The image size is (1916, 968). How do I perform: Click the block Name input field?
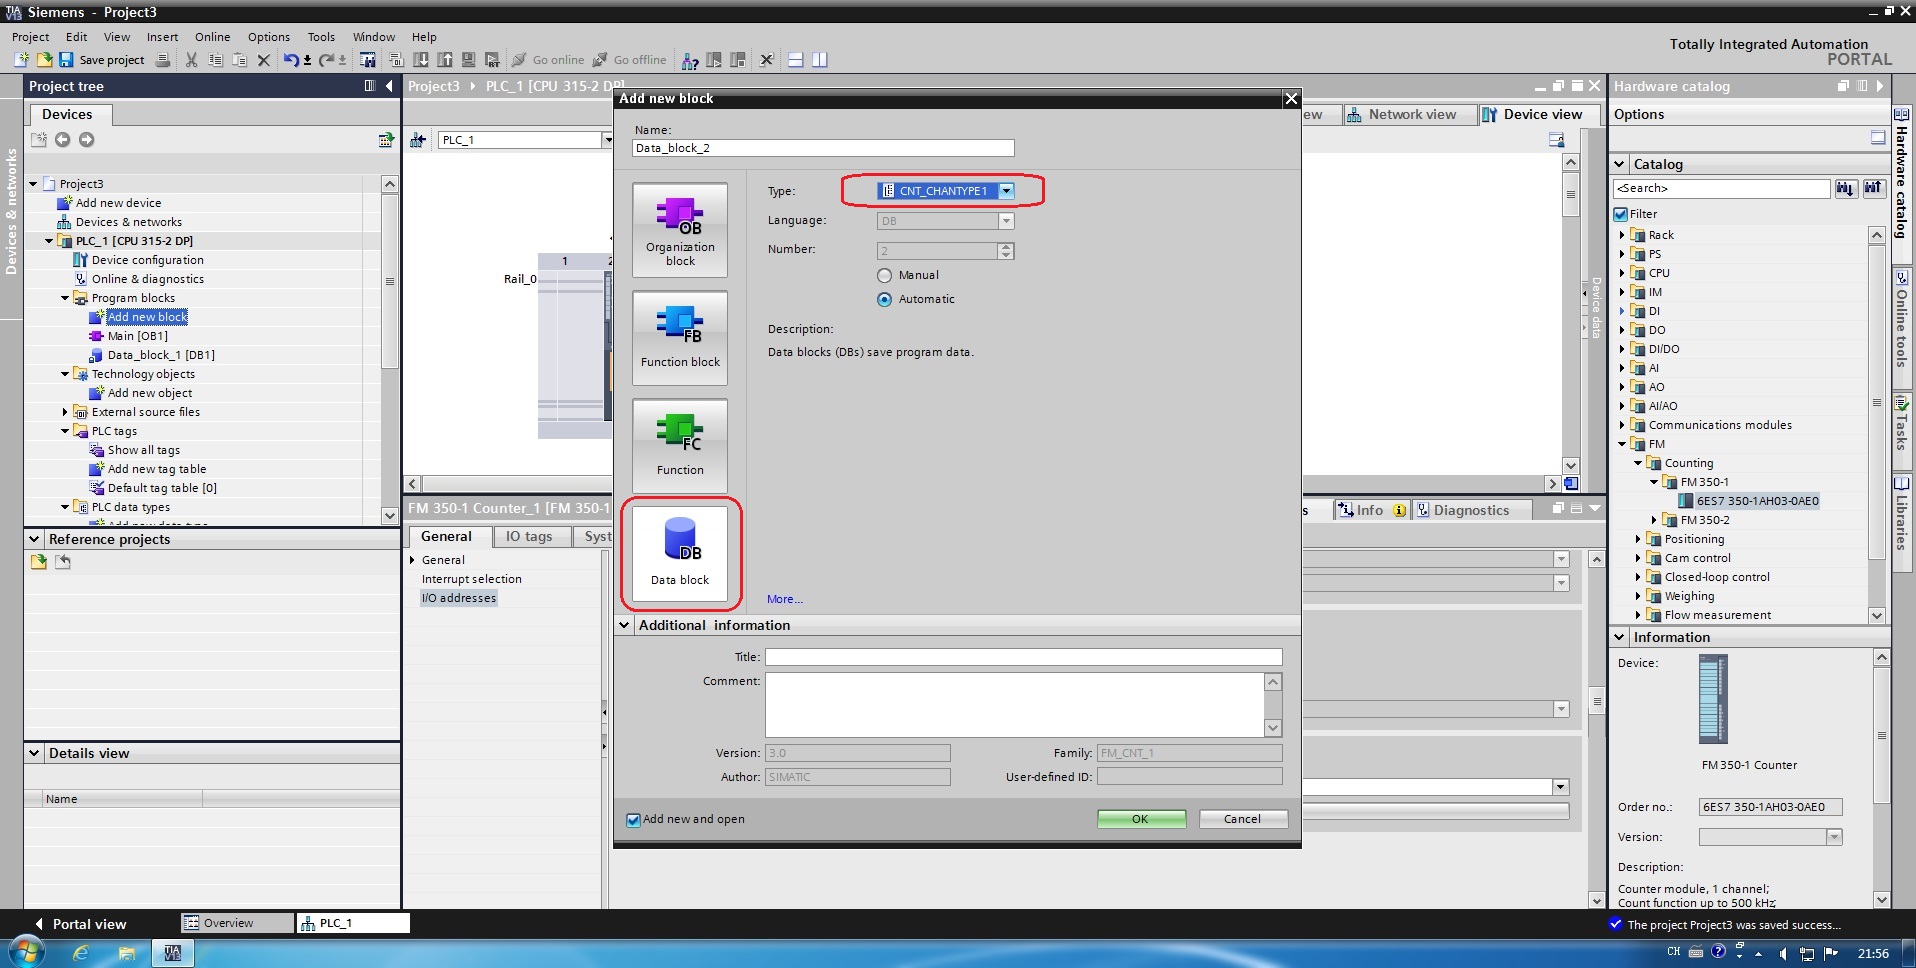823,148
